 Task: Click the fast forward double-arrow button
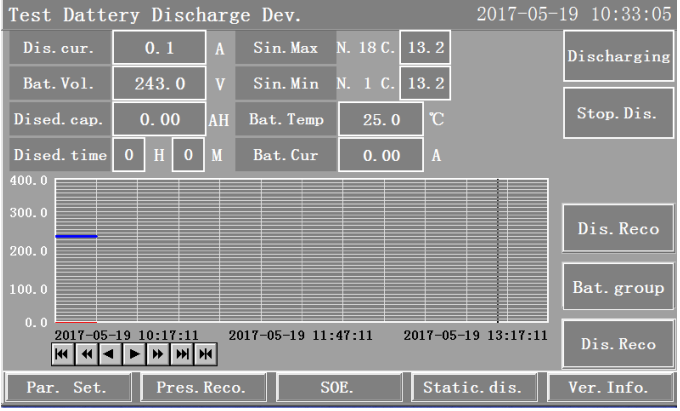click(x=158, y=353)
